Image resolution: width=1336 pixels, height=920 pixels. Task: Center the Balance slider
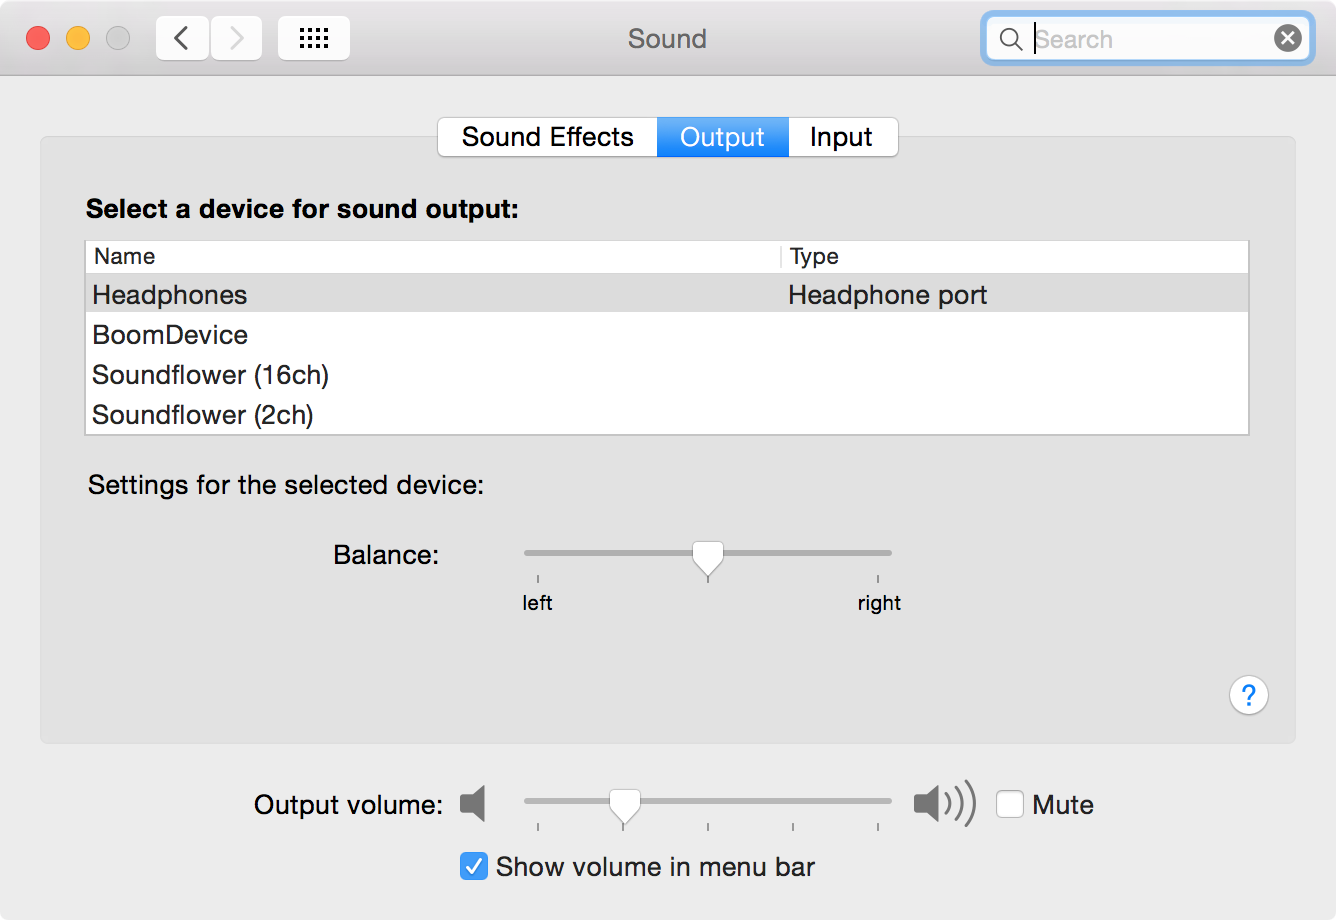click(708, 553)
